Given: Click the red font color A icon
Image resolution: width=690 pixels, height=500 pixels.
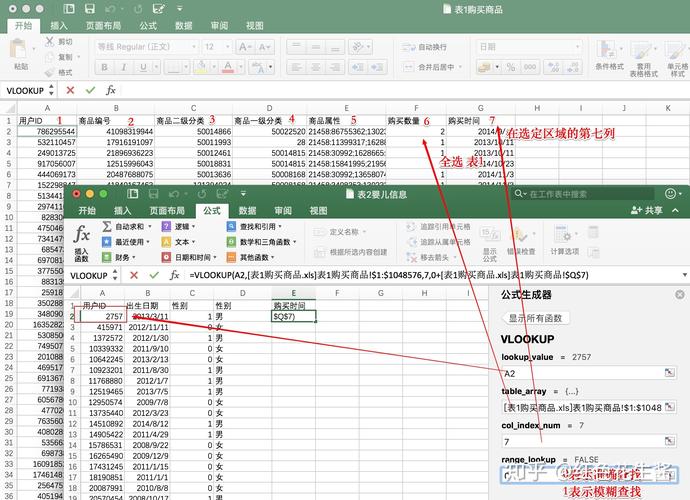Looking at the screenshot, I should click(x=228, y=67).
